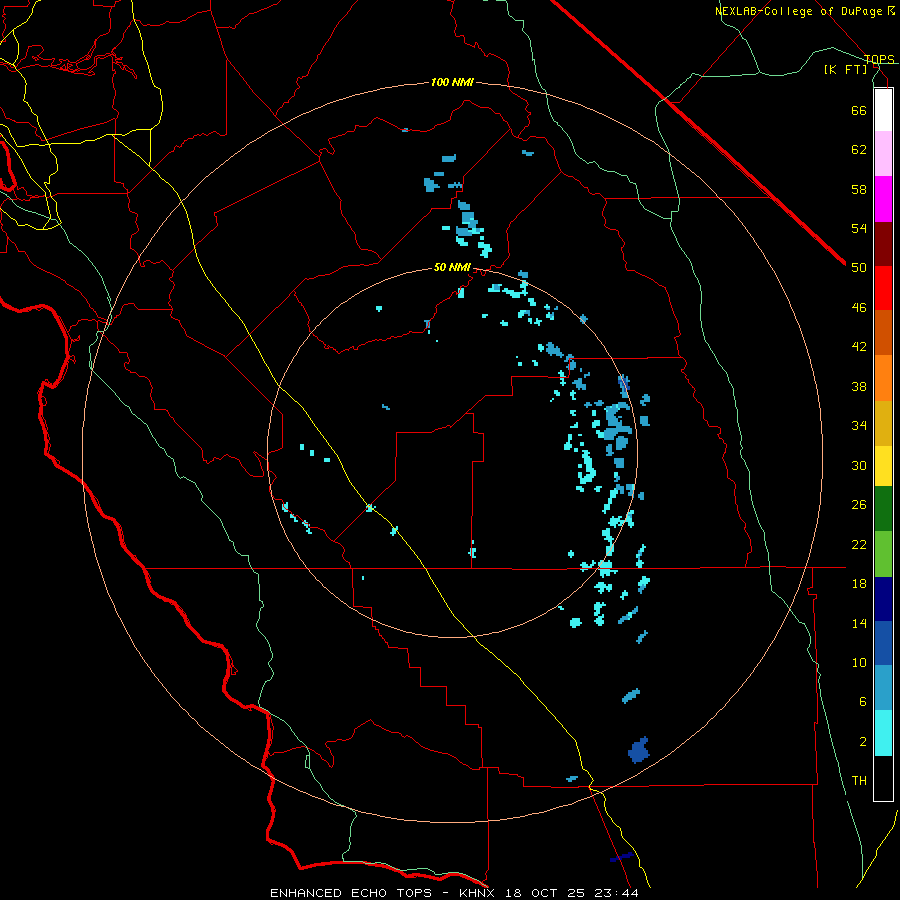Click the "14" legend value
The image size is (900, 900).
[x=859, y=624]
